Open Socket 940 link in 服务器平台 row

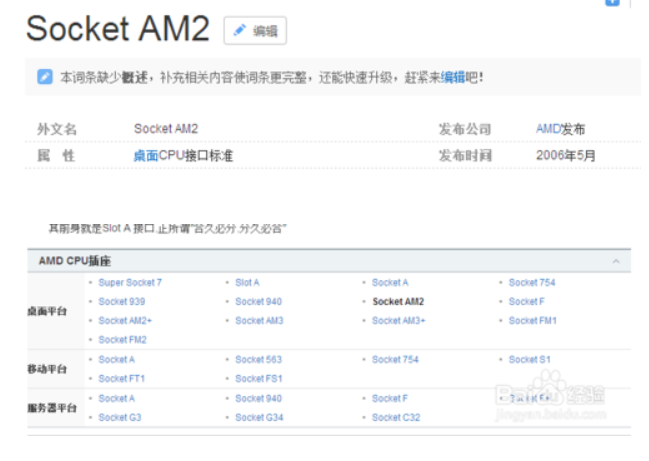click(258, 399)
